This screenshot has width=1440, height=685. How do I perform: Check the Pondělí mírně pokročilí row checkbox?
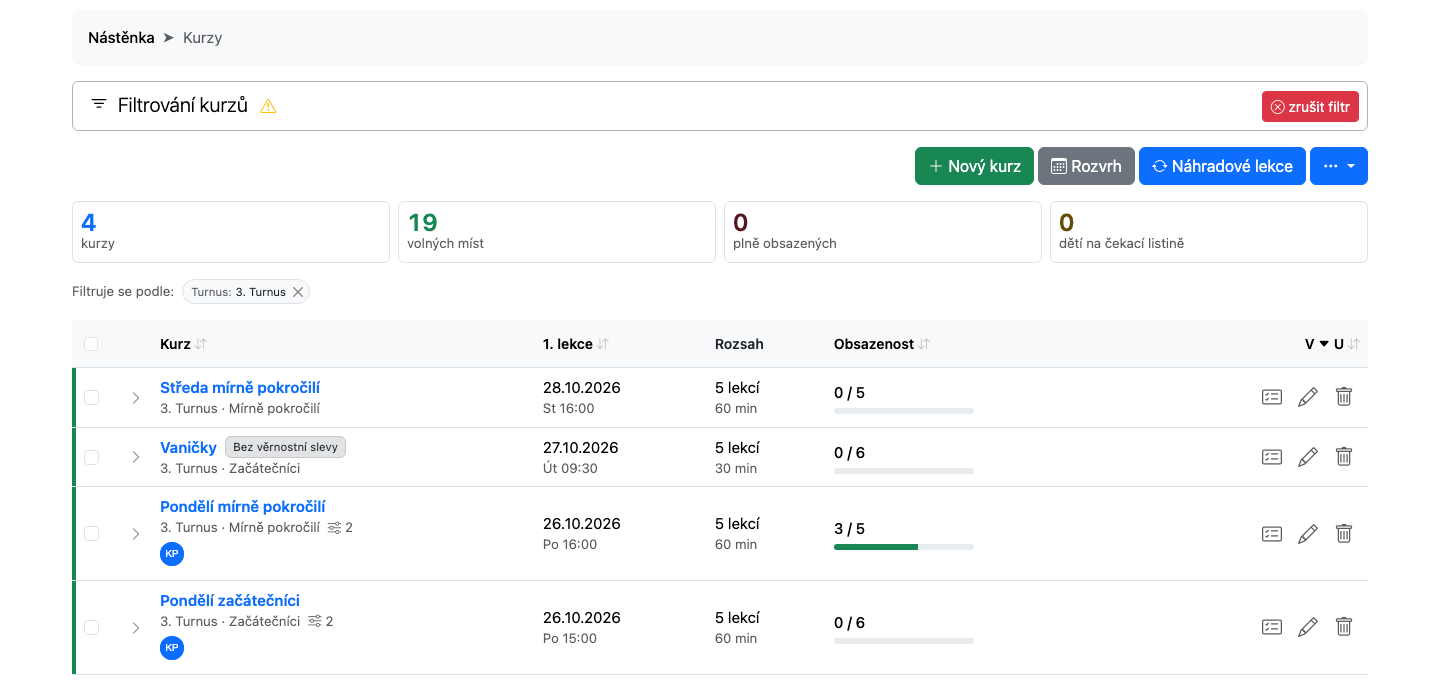[x=92, y=534]
